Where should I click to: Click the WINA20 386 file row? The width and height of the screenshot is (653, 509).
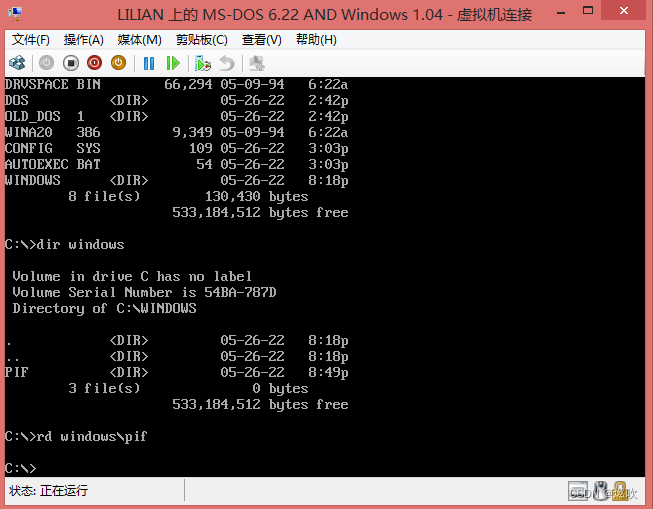point(176,132)
